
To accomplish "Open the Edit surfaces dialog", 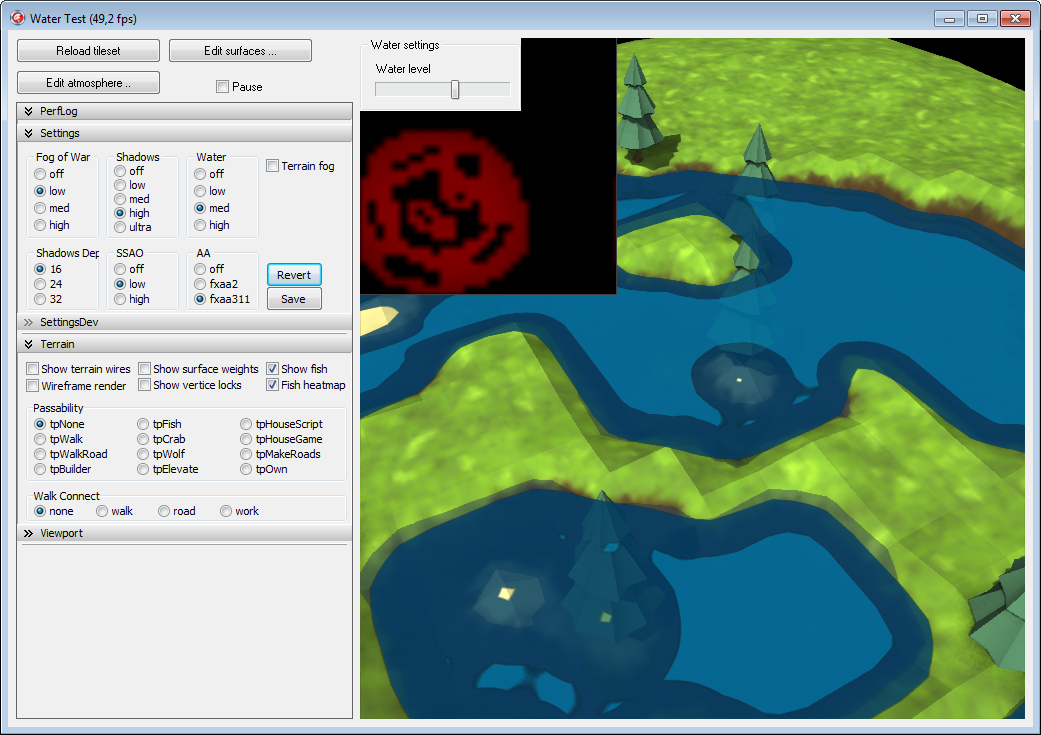I will pos(239,50).
